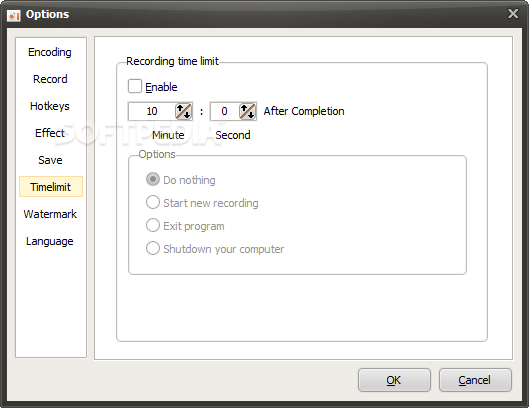This screenshot has width=529, height=408.
Task: Focus the Minute value field showing 10
Action: [152, 111]
